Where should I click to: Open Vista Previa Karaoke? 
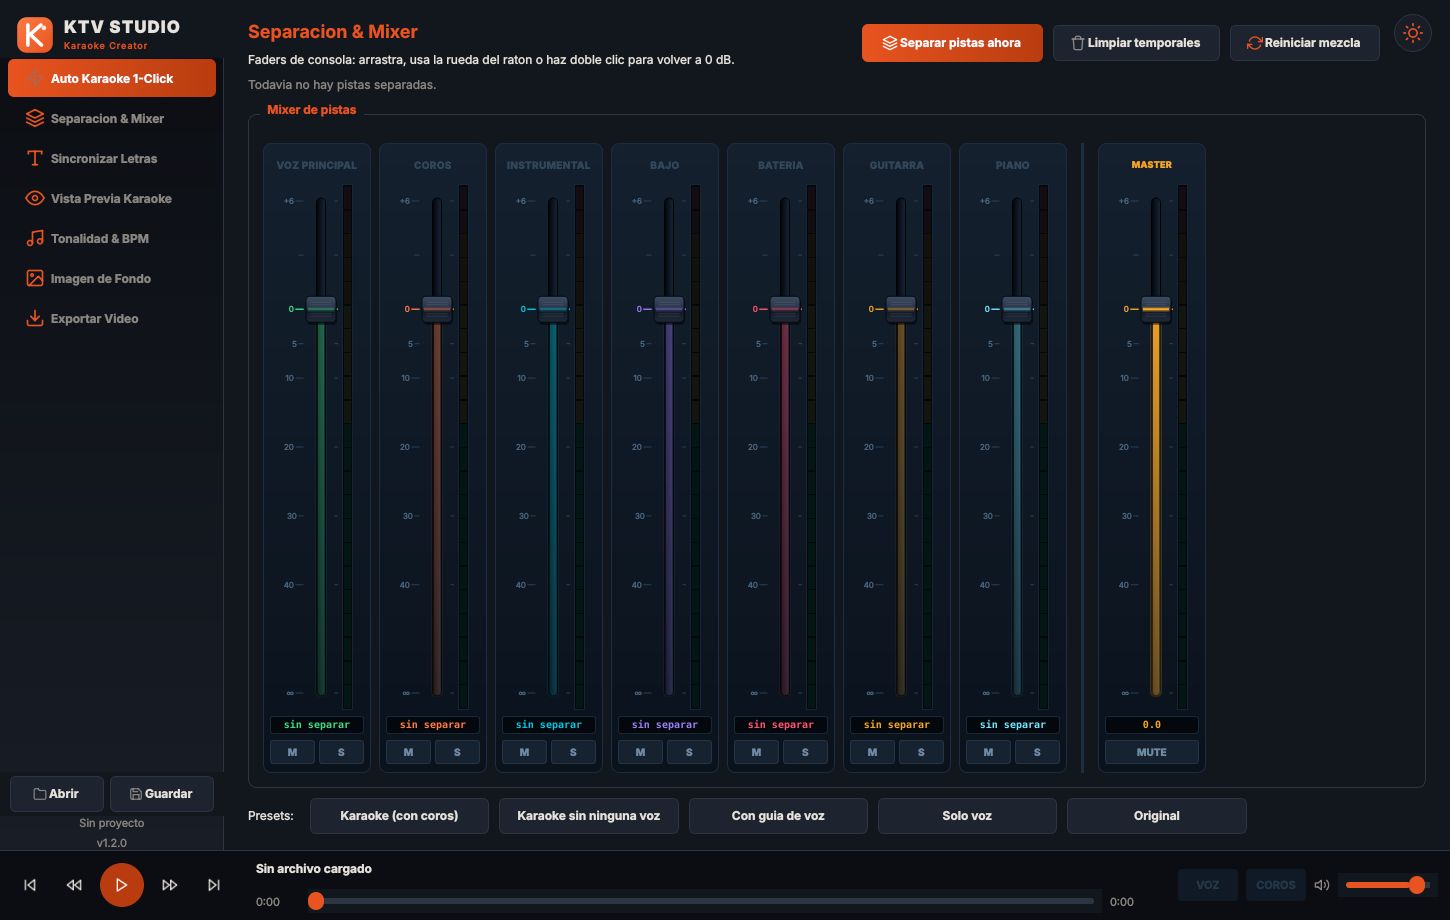point(112,198)
